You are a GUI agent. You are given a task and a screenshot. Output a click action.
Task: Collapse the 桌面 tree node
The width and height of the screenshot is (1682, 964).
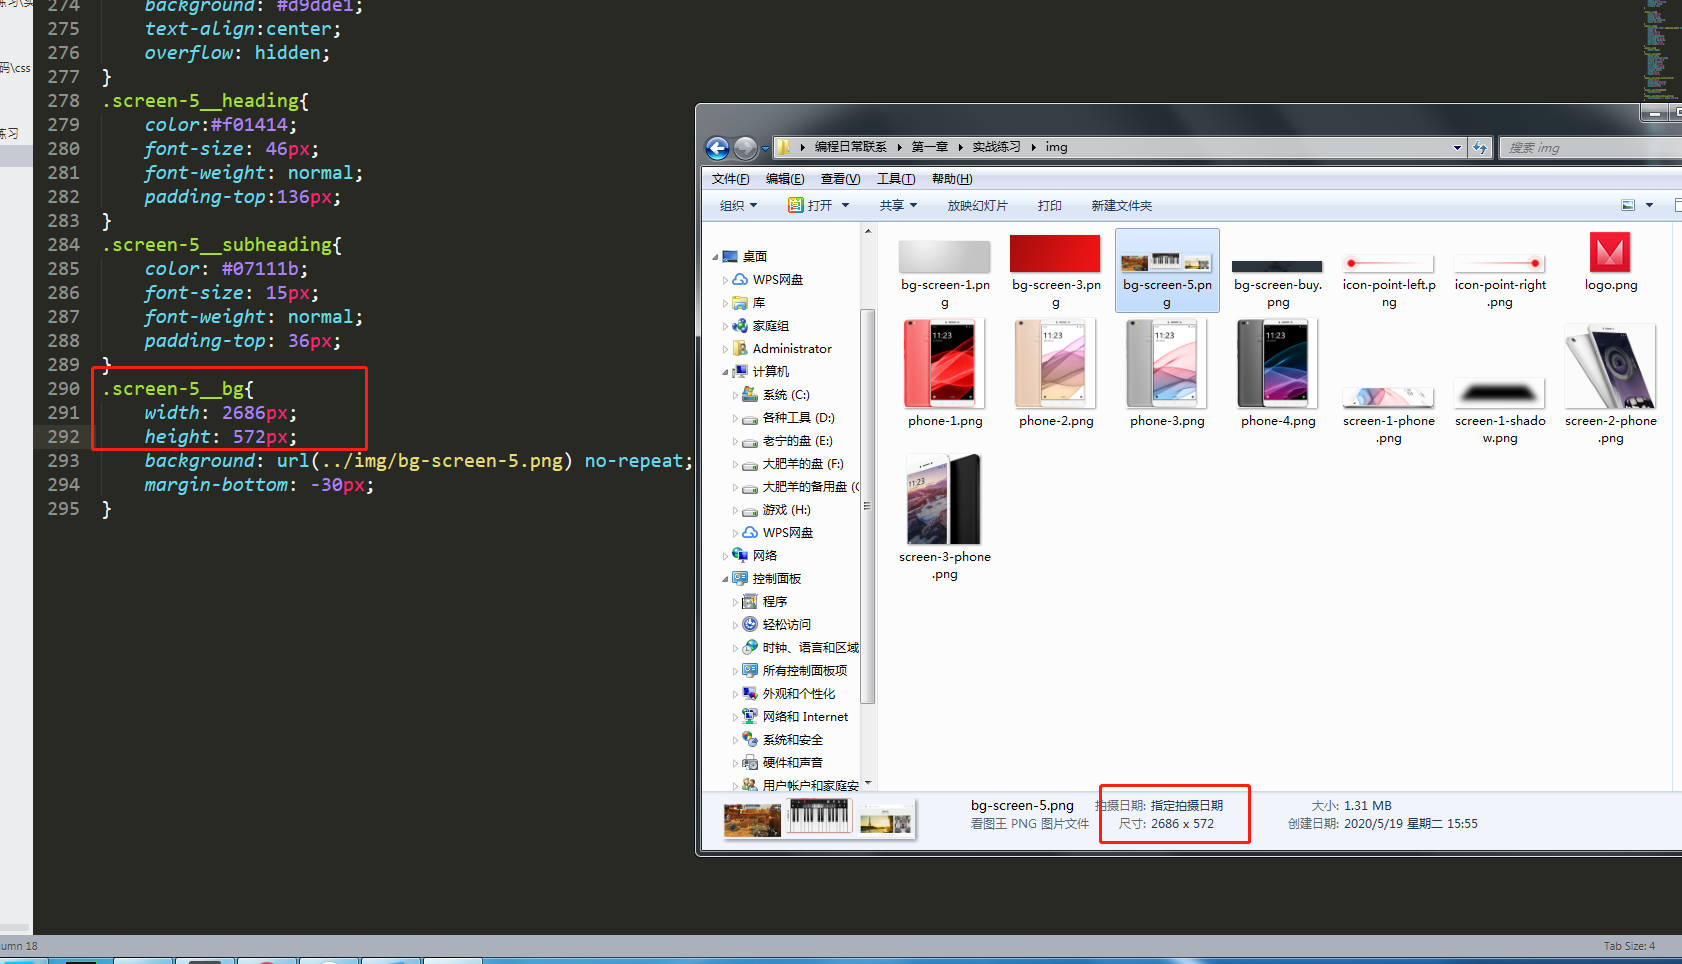[715, 257]
